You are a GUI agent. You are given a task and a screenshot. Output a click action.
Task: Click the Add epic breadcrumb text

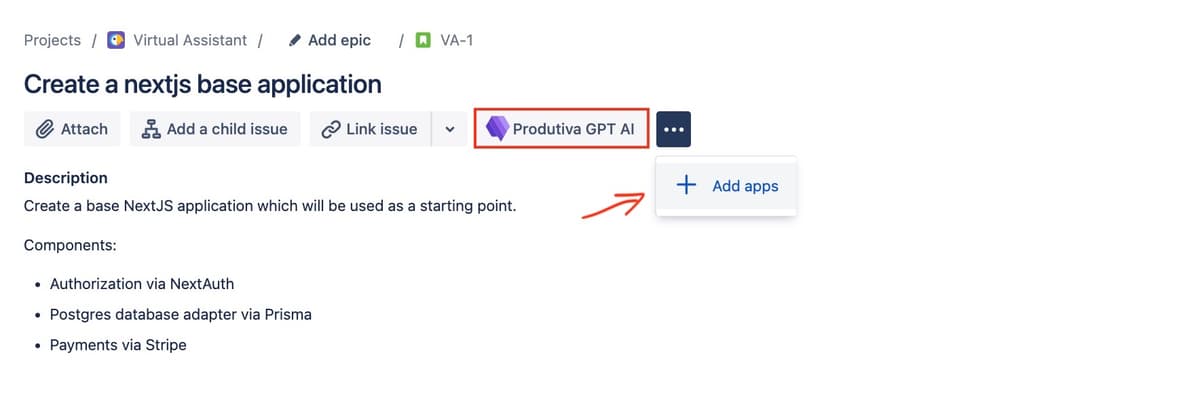coord(339,40)
